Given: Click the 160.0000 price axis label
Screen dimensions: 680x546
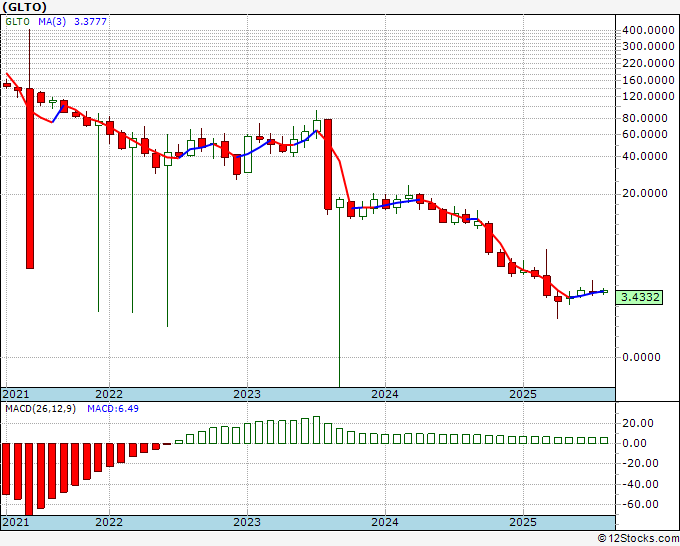Looking at the screenshot, I should point(648,80).
